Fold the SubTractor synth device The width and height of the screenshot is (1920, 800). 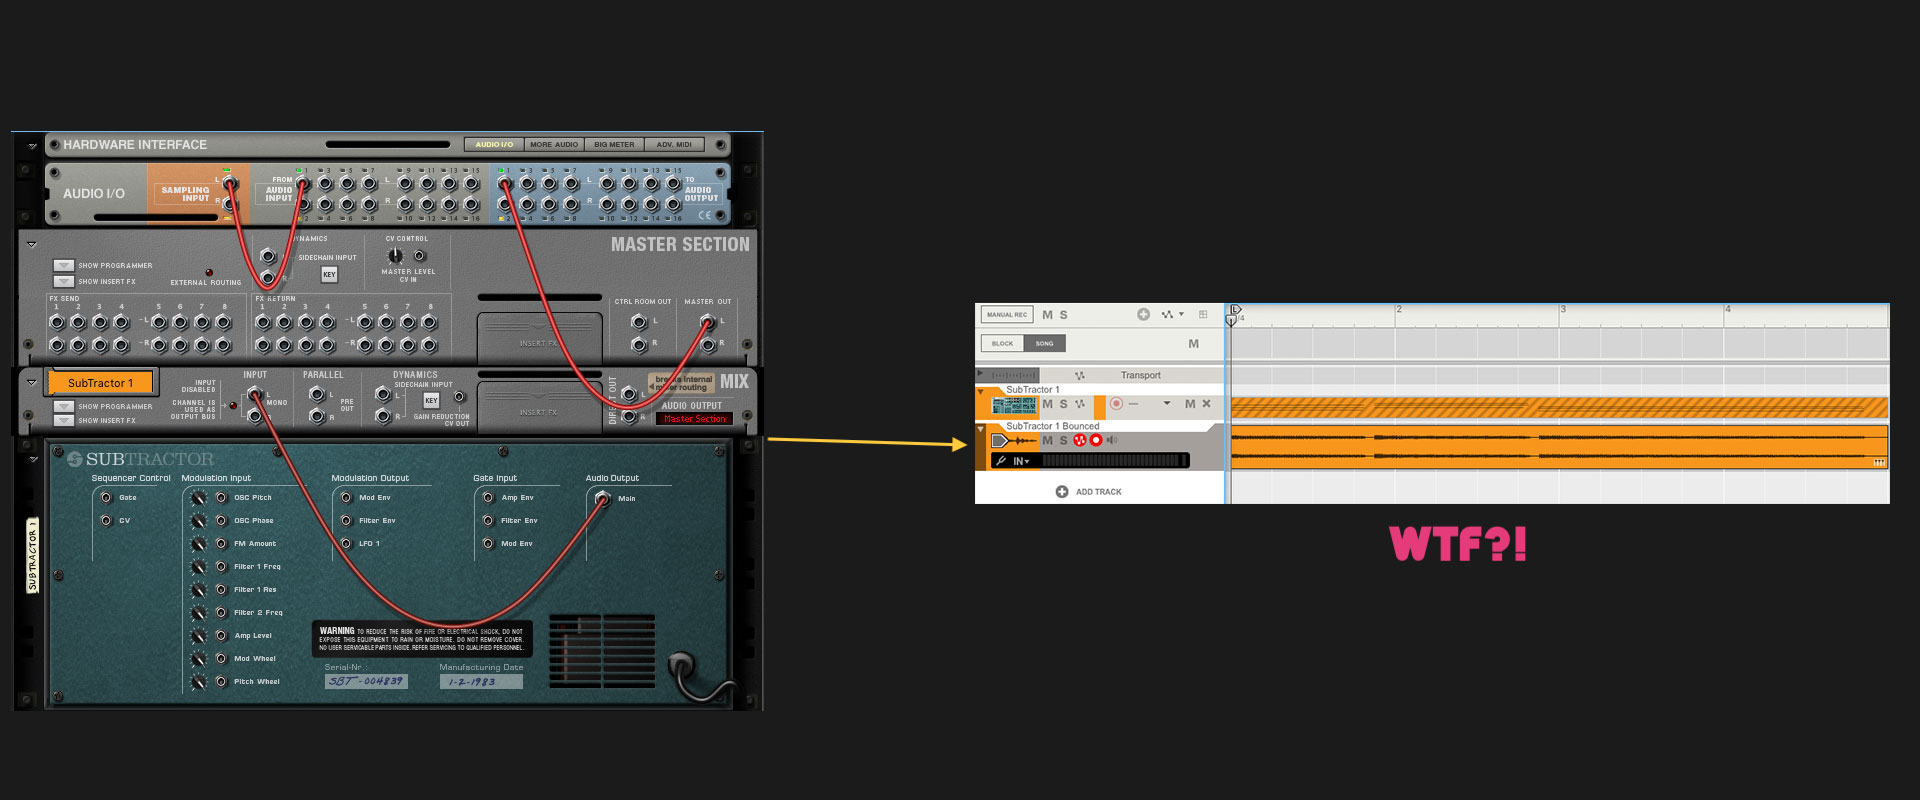click(31, 458)
